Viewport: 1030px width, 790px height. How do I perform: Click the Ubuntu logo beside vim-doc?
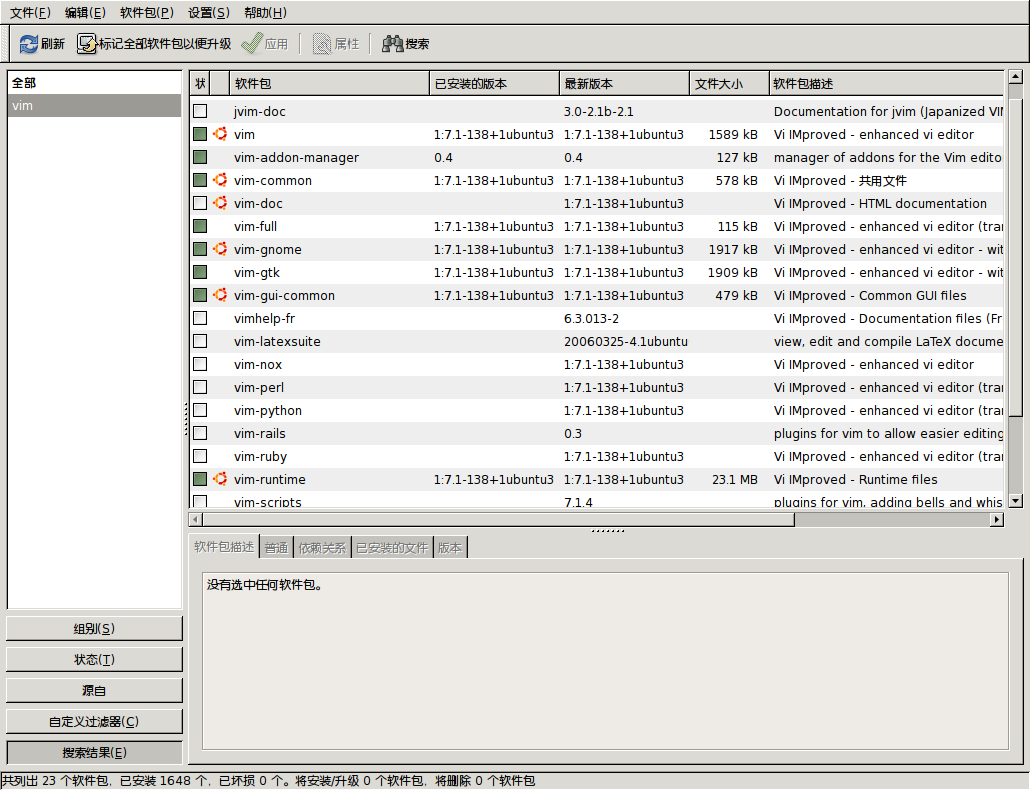click(x=220, y=203)
